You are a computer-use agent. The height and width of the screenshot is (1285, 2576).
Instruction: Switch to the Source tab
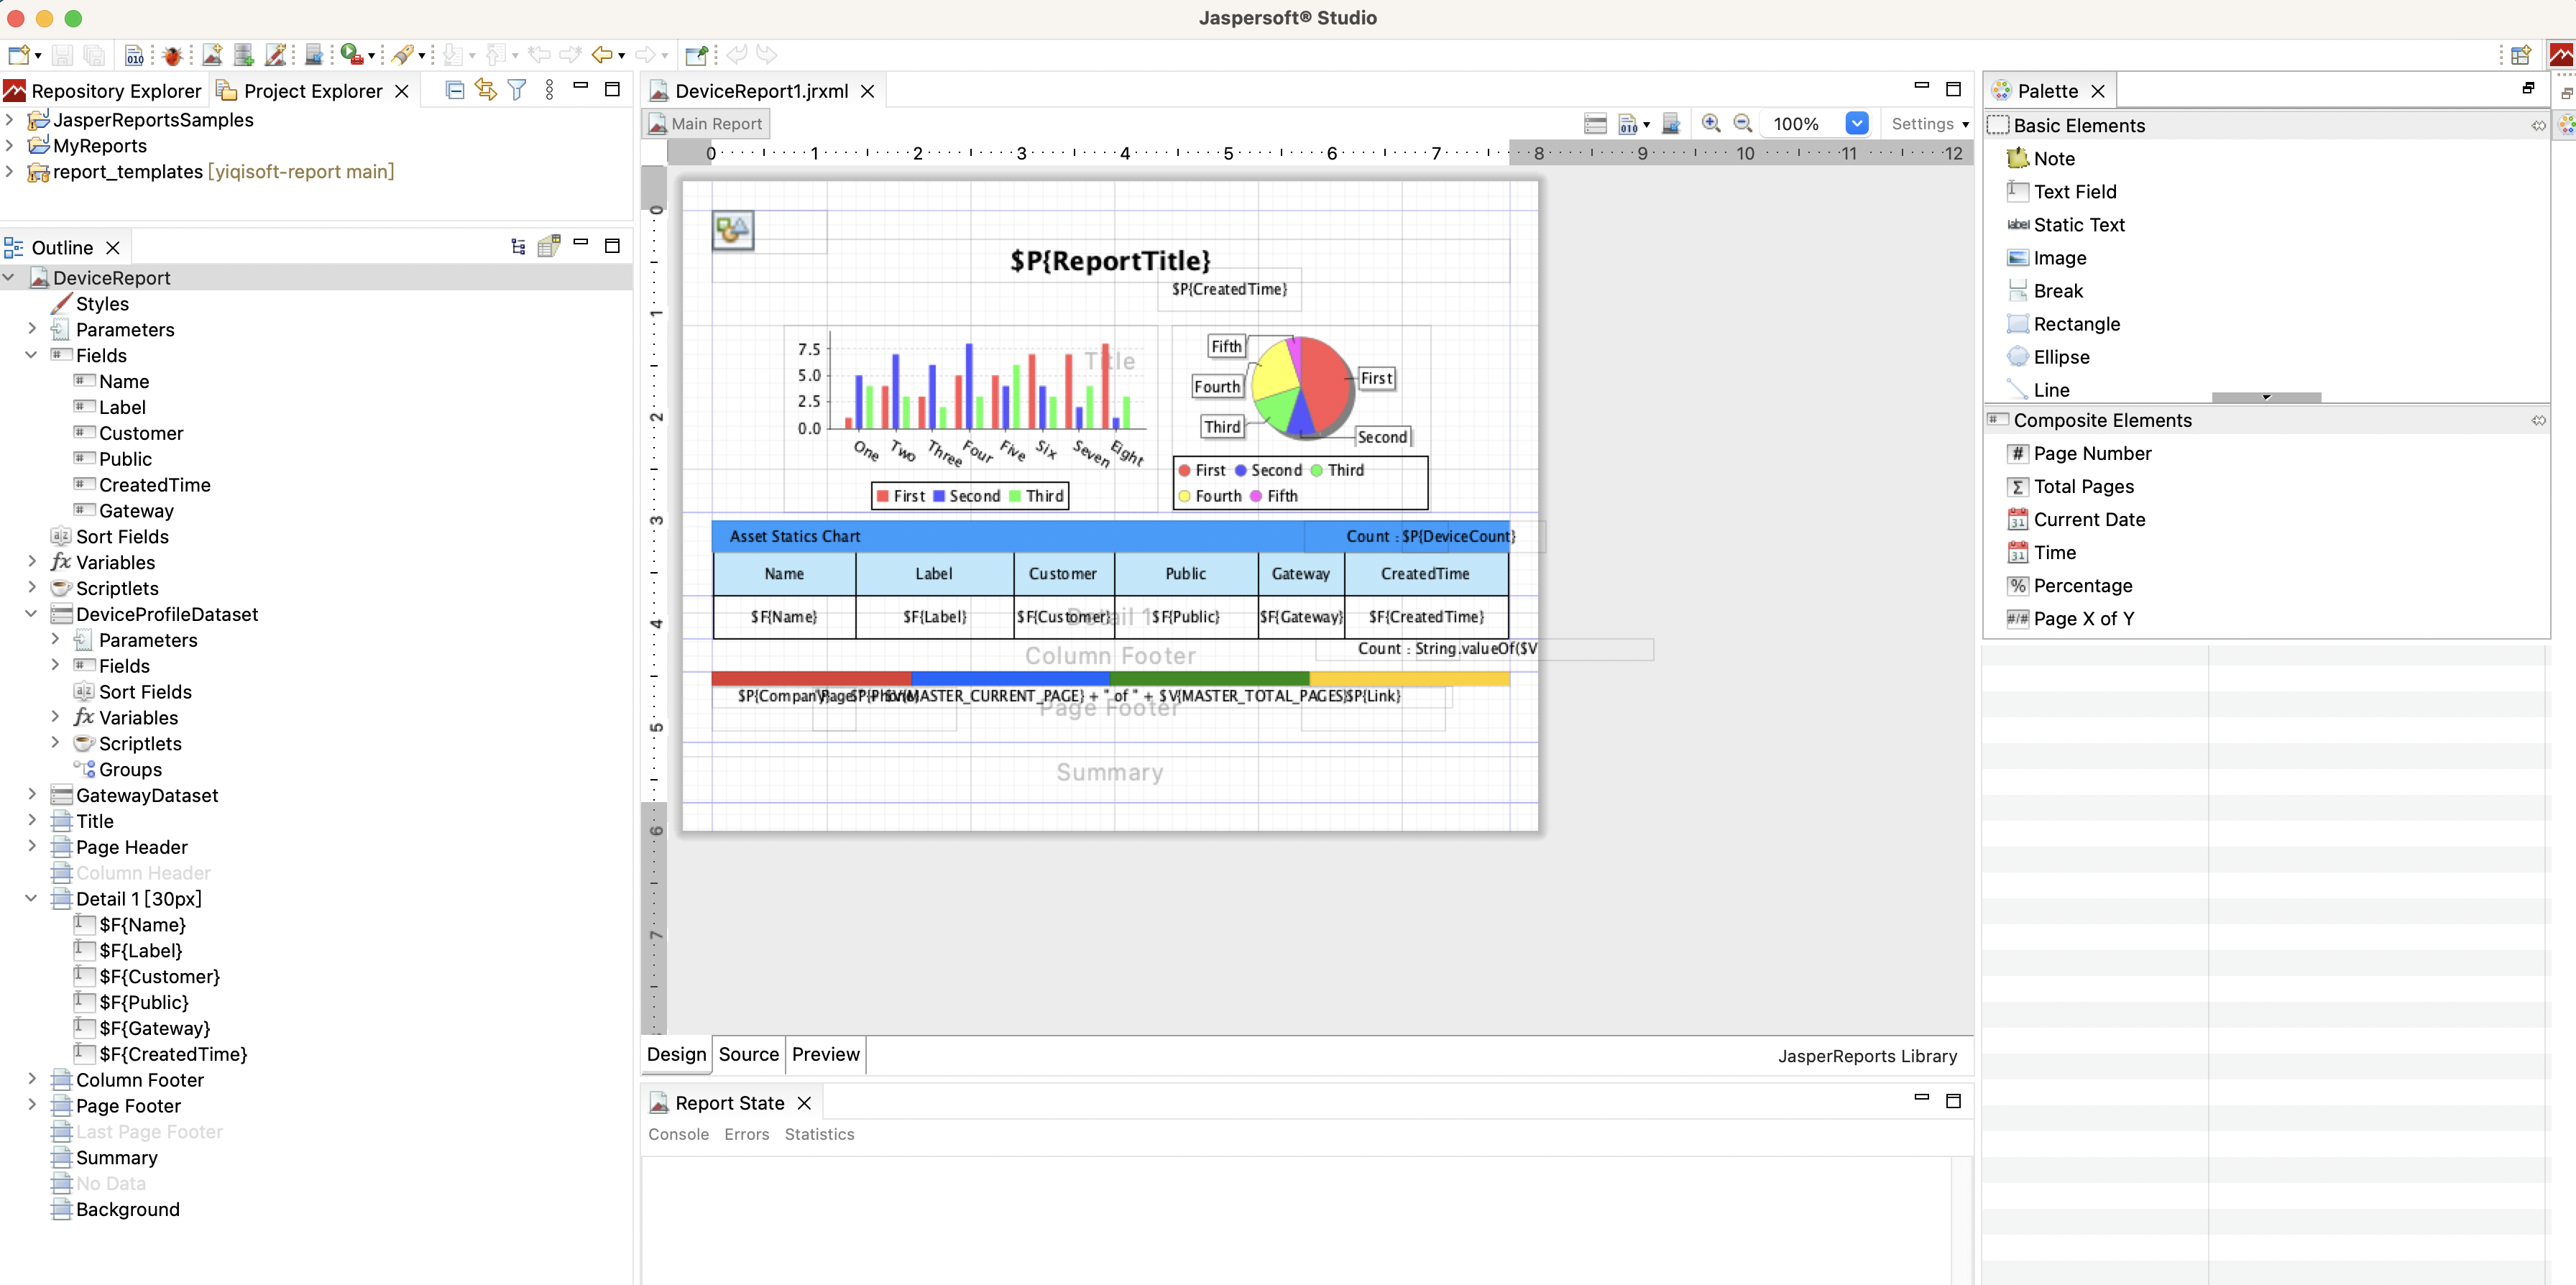748,1054
